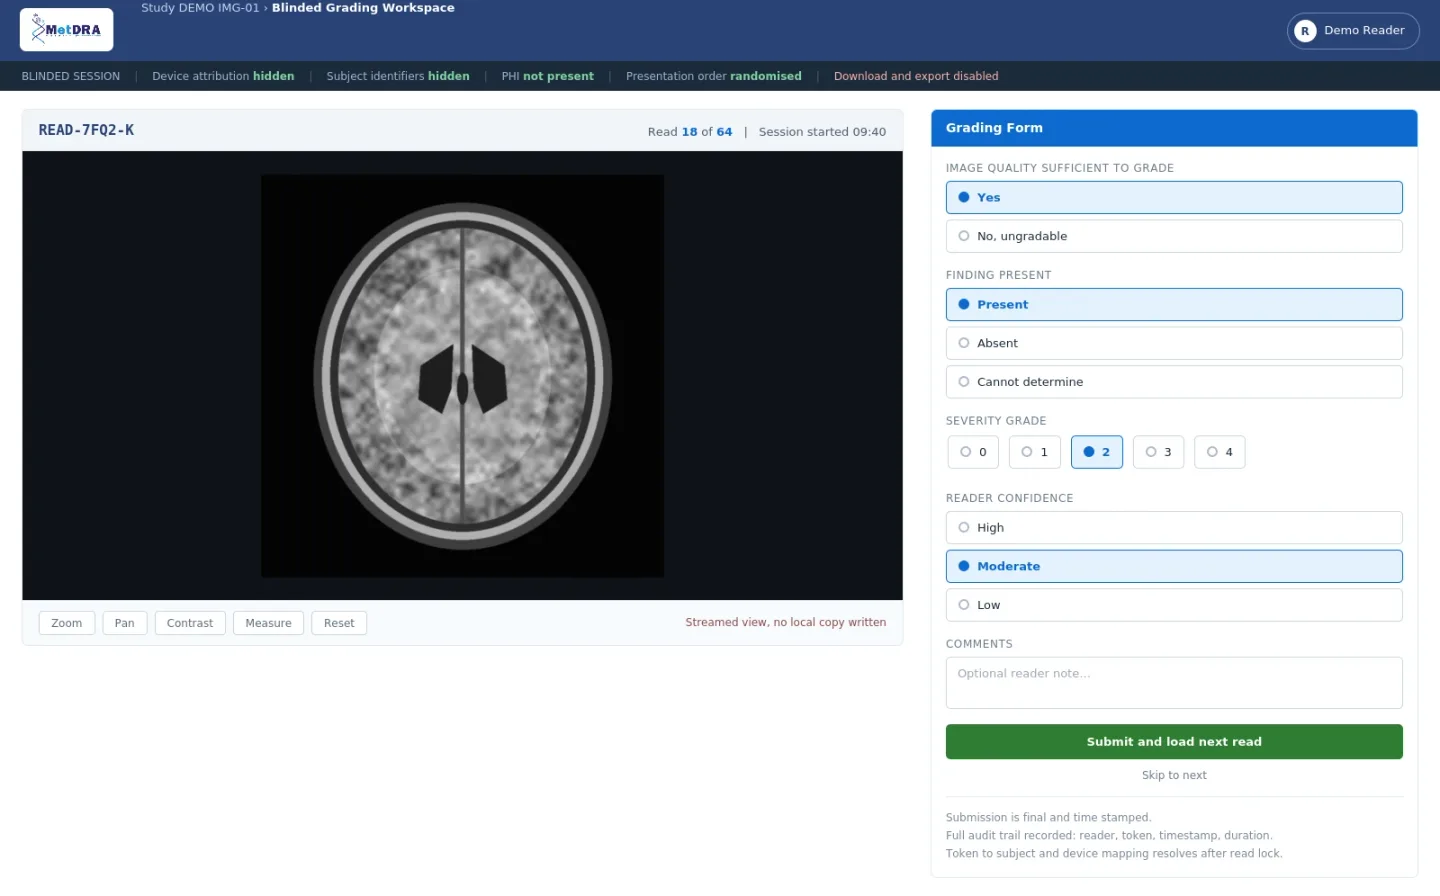The image size is (1440, 896).
Task: Click the Full audit trail recorded note
Action: [x=1109, y=835]
